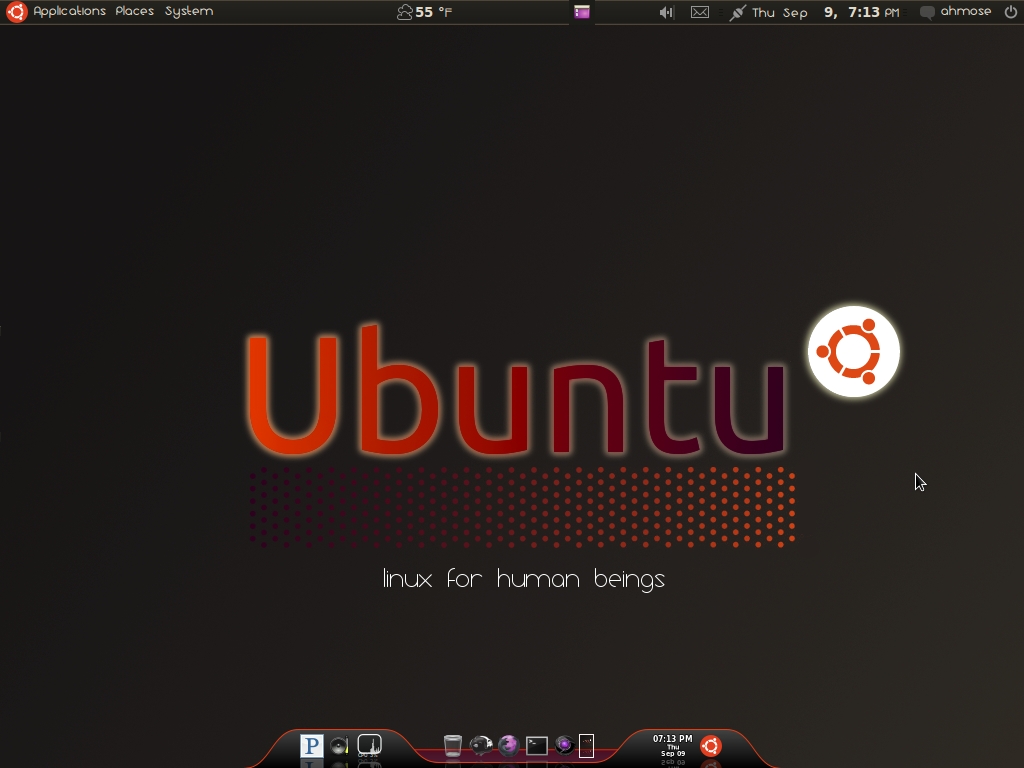Launch the purple Firefox browser in dock
This screenshot has width=1024, height=768.
pyautogui.click(x=509, y=745)
